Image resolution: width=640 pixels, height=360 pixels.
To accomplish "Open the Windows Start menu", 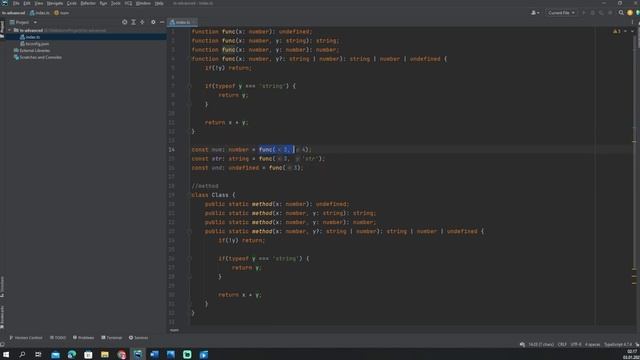I will (6, 354).
